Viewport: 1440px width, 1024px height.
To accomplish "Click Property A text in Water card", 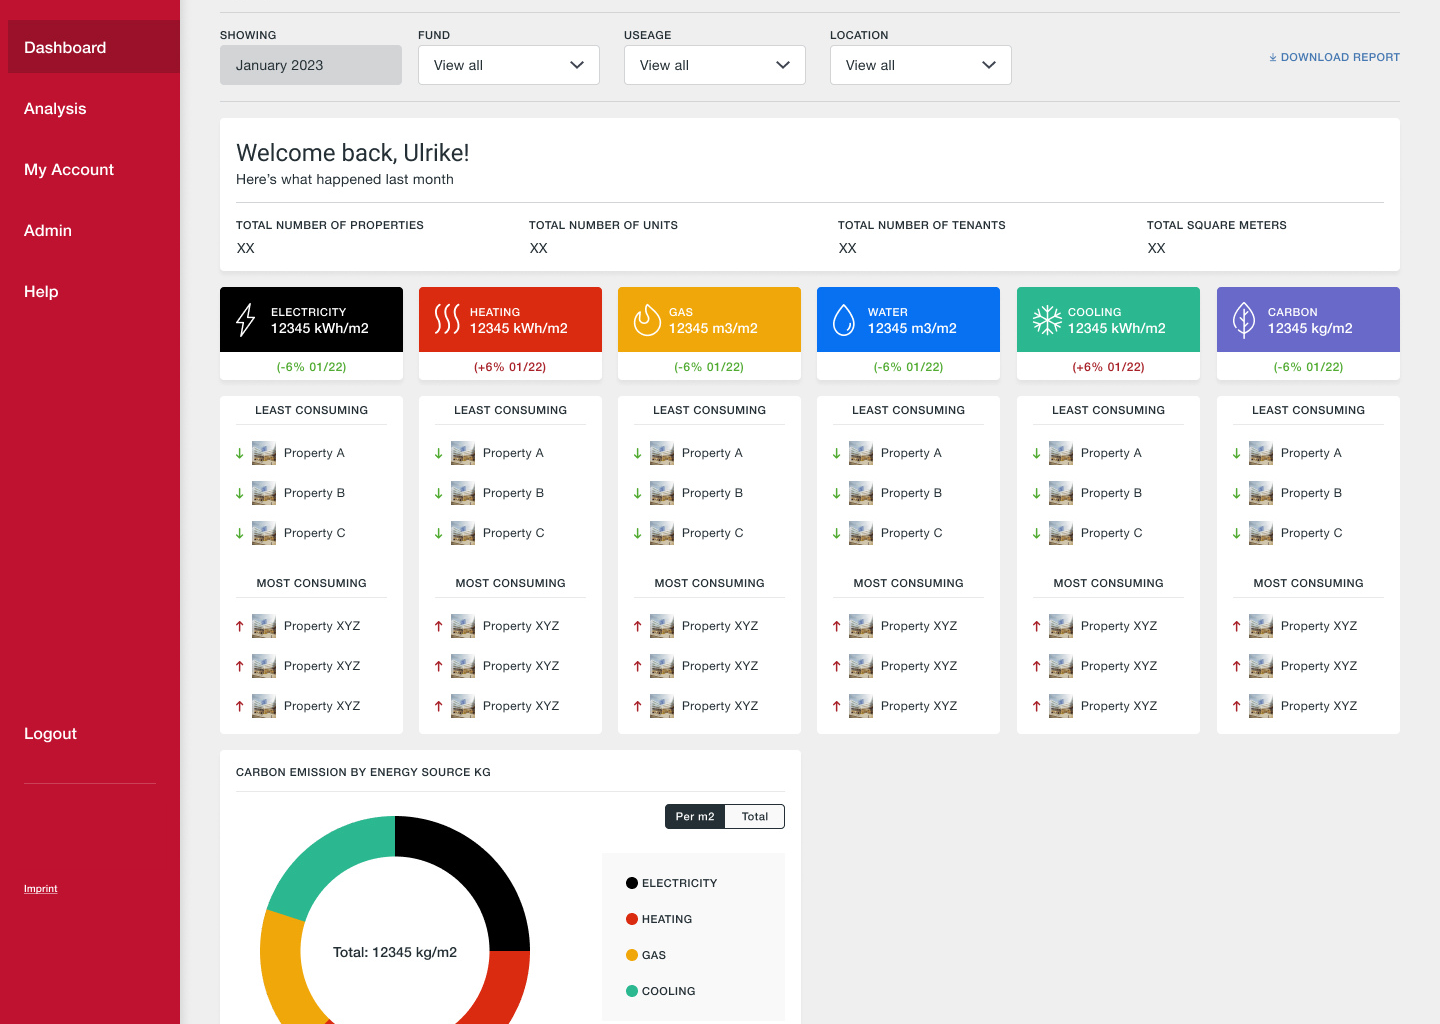I will [911, 453].
